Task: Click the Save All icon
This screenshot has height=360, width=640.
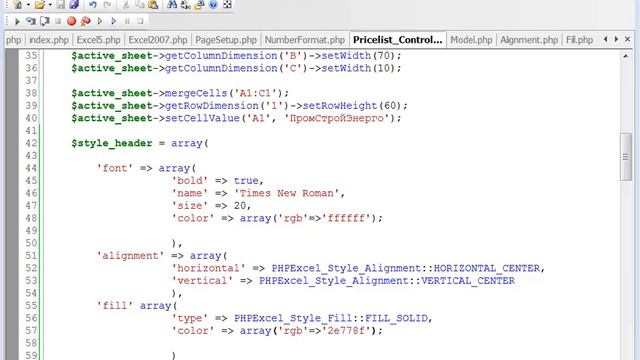Action: 74,5
